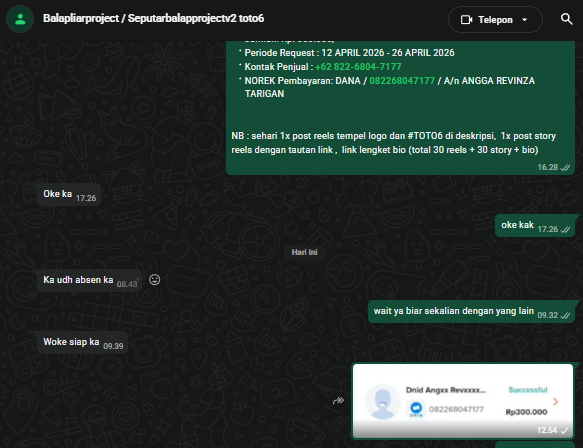The height and width of the screenshot is (448, 583).
Task: Select the "Ka udh absen ka" message
Action: click(89, 280)
